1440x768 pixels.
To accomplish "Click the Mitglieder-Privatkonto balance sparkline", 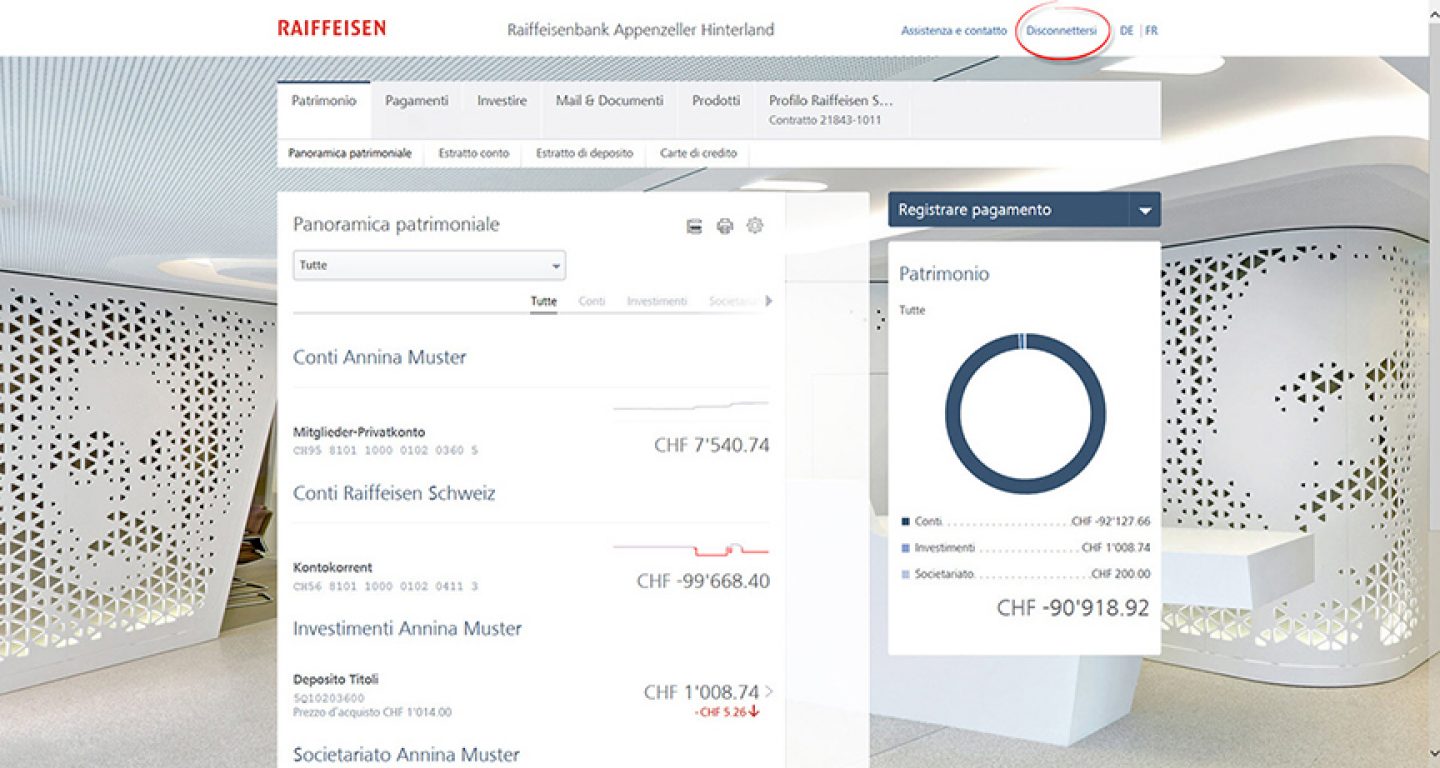I will click(x=691, y=406).
